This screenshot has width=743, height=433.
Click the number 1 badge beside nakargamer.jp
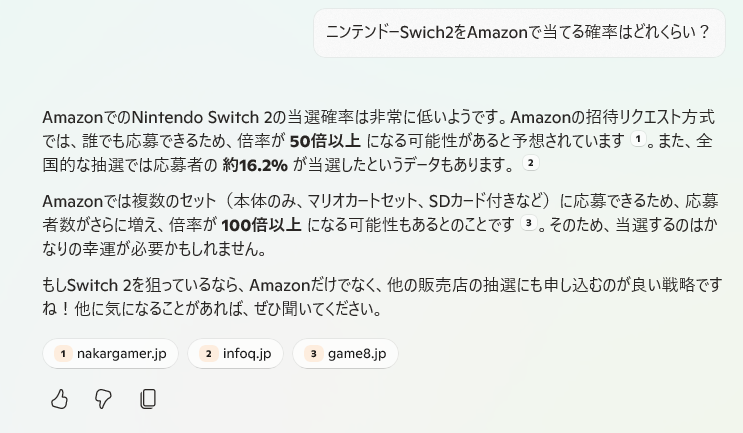(63, 353)
